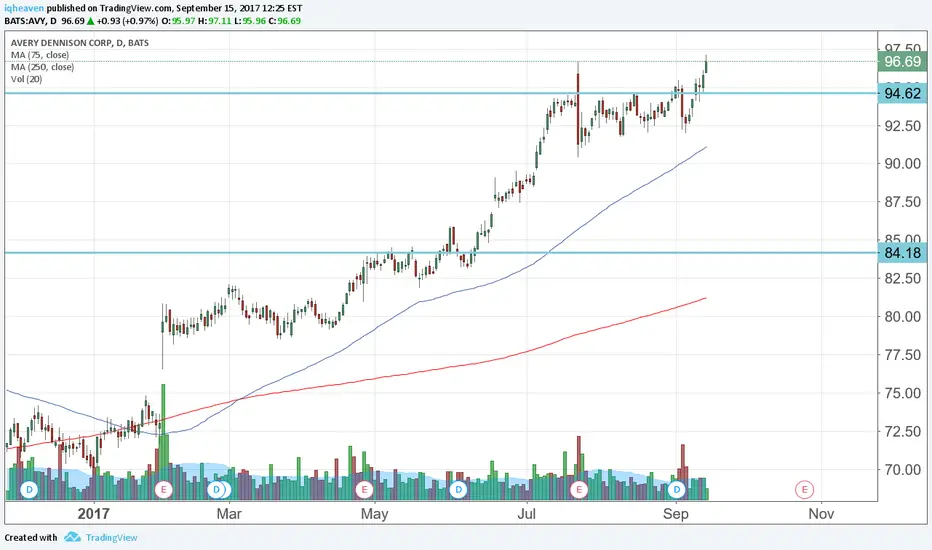The width and height of the screenshot is (932, 550).
Task: Click the 'Sep' time axis label
Action: pyautogui.click(x=676, y=513)
